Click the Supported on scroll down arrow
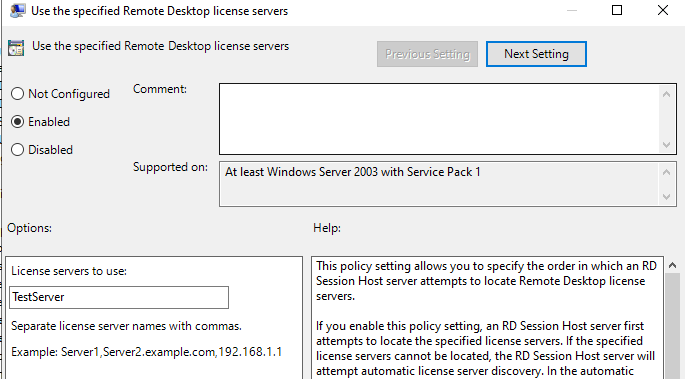 coord(667,197)
